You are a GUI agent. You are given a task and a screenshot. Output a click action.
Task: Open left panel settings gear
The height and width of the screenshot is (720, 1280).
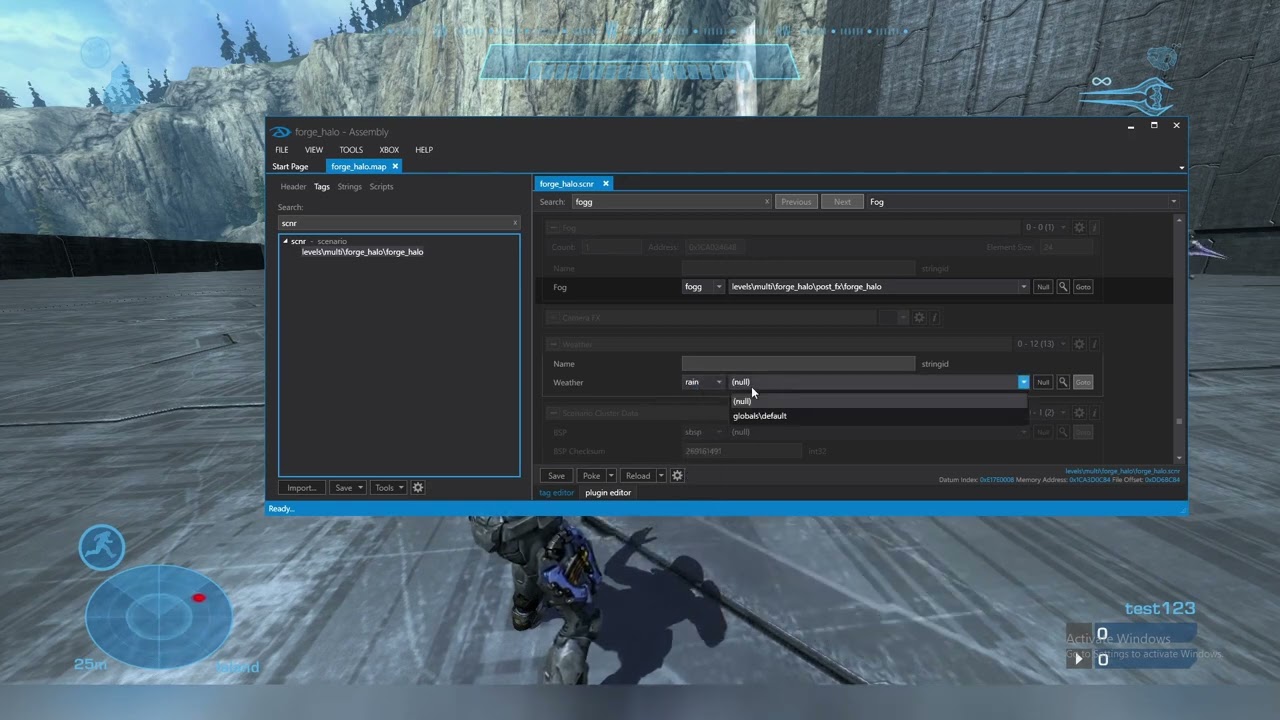(418, 488)
